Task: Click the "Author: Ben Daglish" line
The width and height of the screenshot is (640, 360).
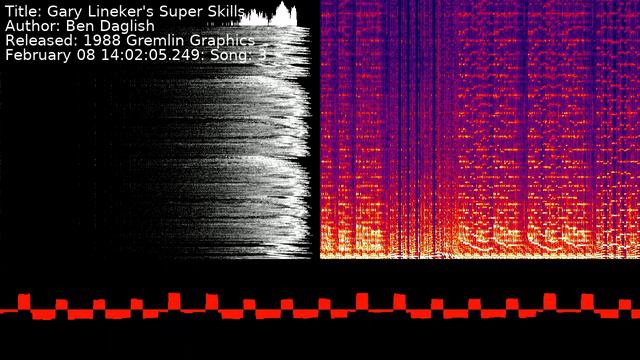Action: coord(80,26)
